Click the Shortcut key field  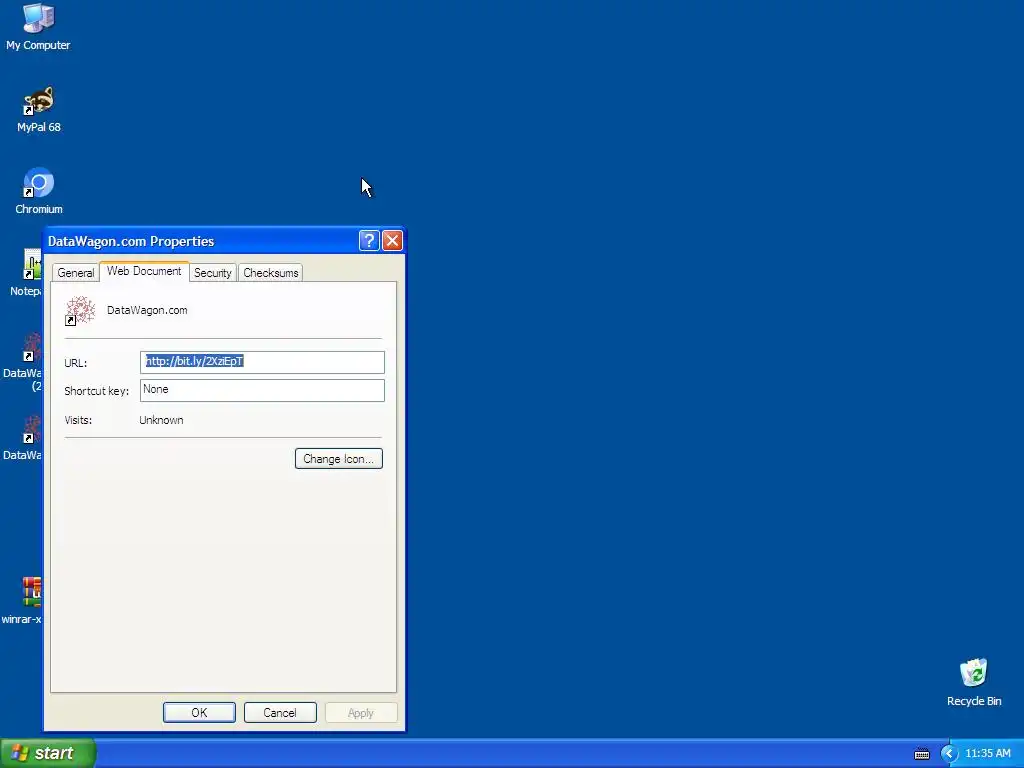pos(262,390)
